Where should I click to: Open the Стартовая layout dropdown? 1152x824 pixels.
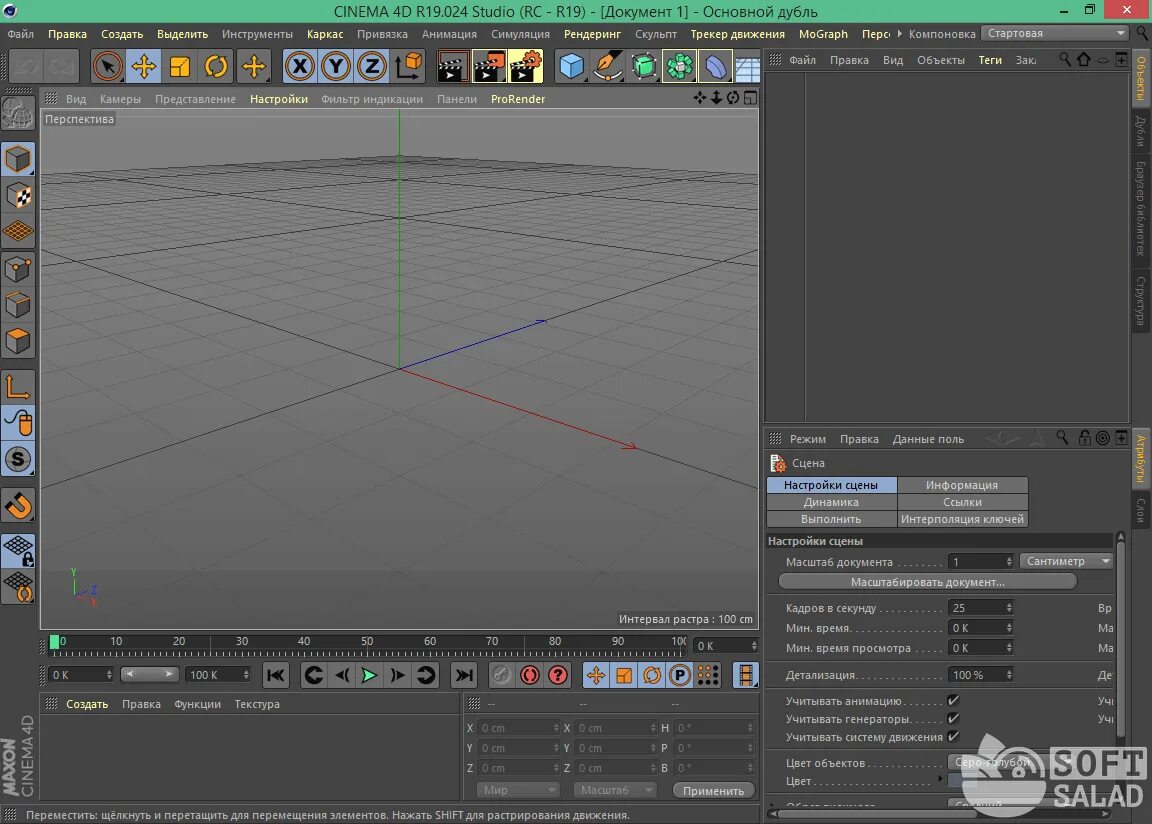[x=1054, y=33]
